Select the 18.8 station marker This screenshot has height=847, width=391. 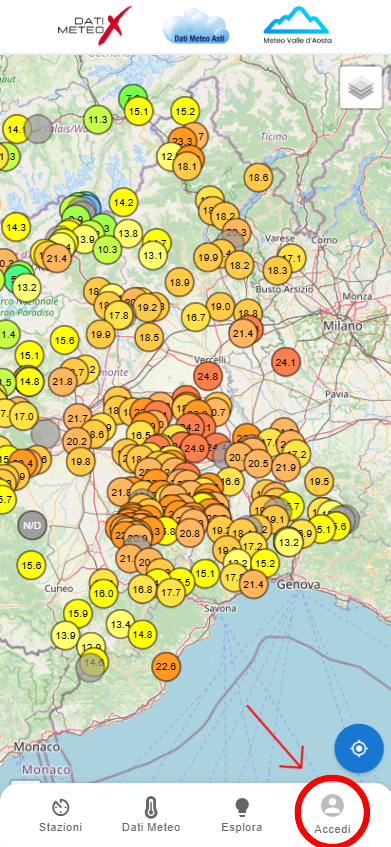(x=248, y=313)
